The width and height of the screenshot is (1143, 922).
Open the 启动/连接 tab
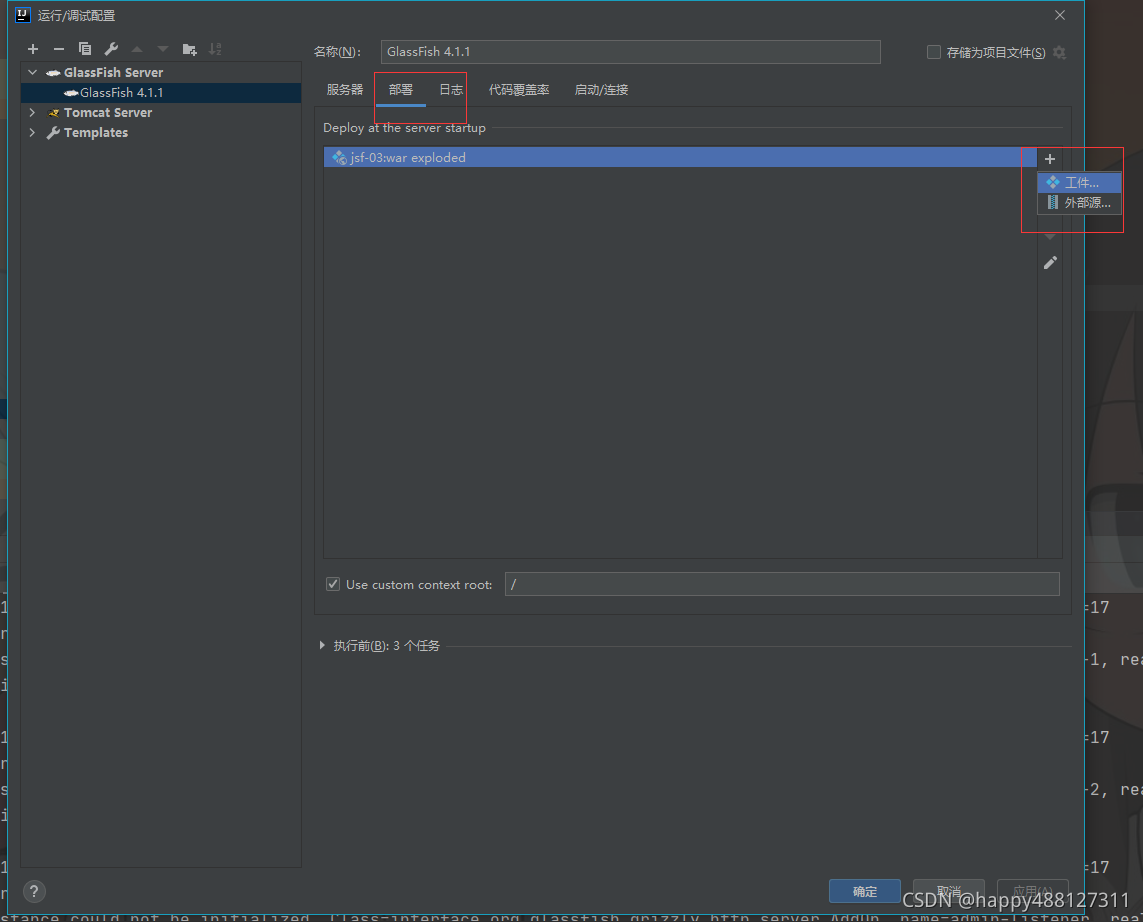[x=601, y=90]
